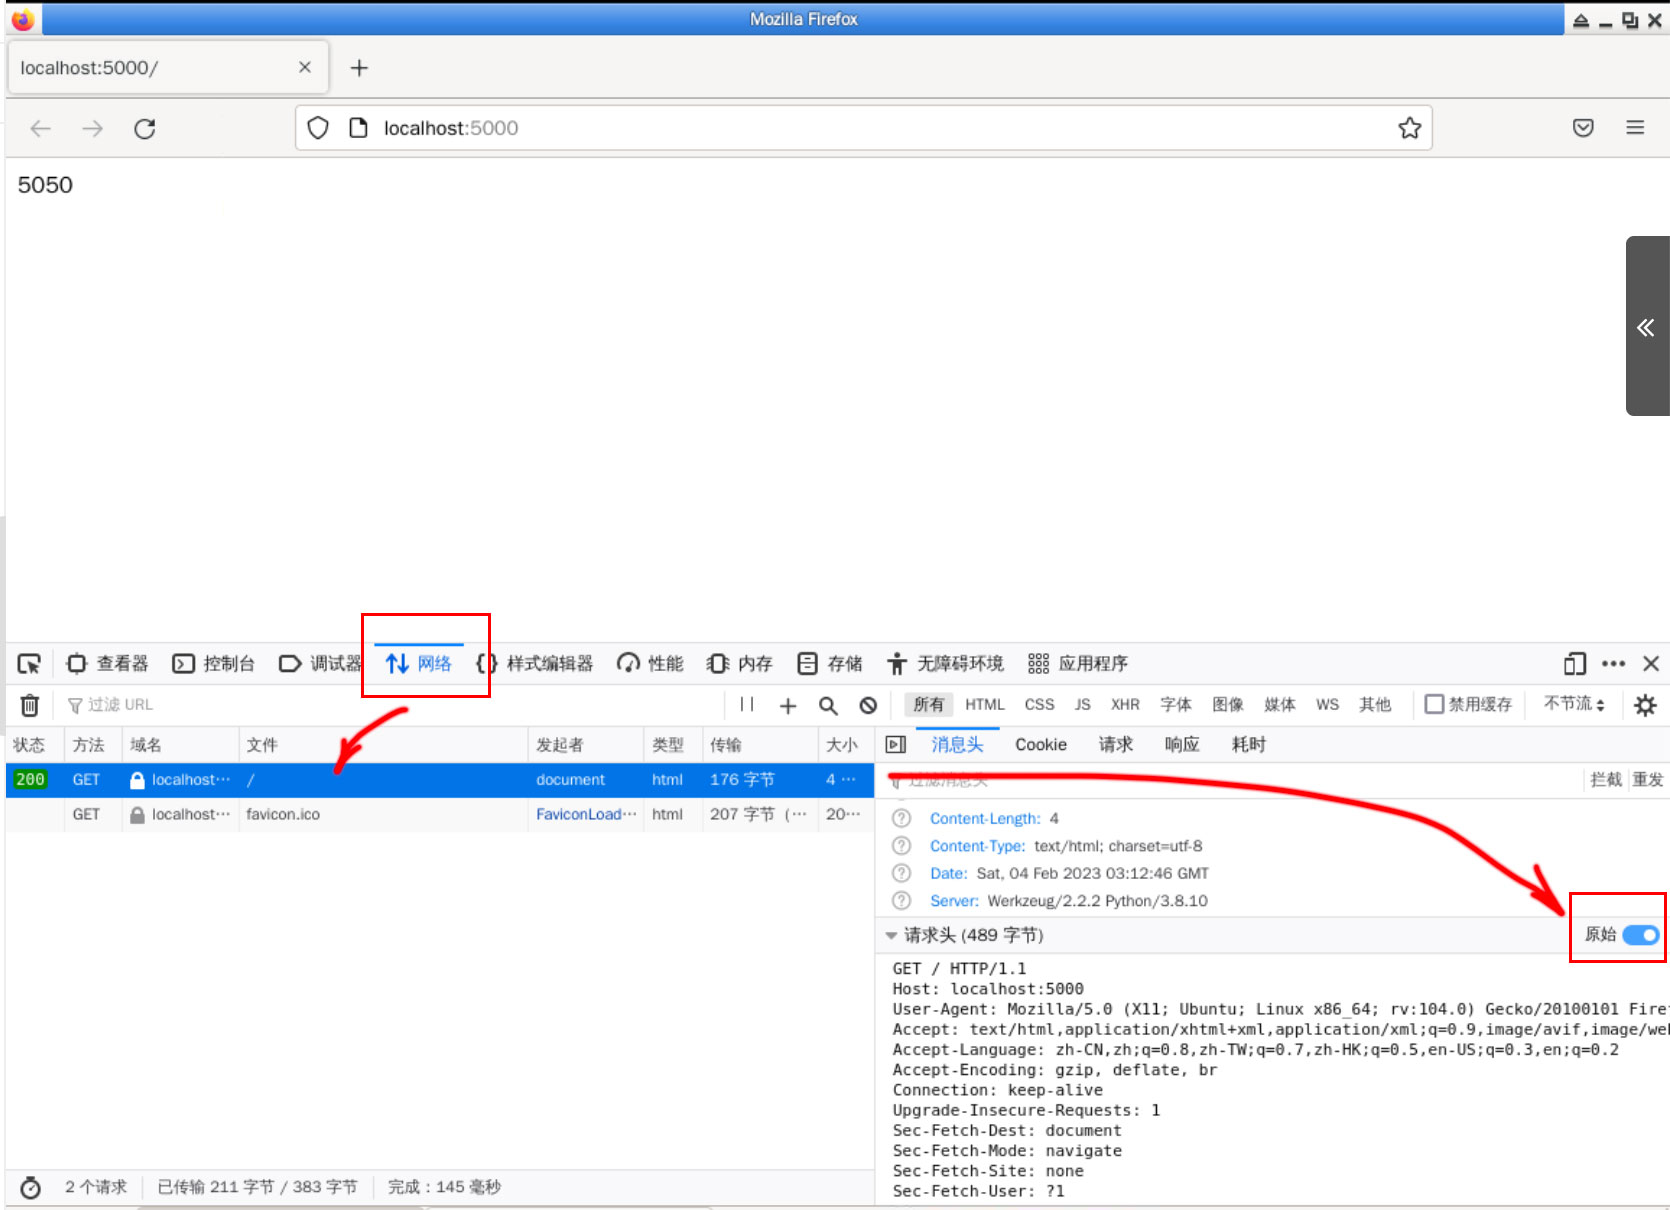Select the favicon.ico request row
The width and height of the screenshot is (1670, 1210).
click(x=440, y=815)
